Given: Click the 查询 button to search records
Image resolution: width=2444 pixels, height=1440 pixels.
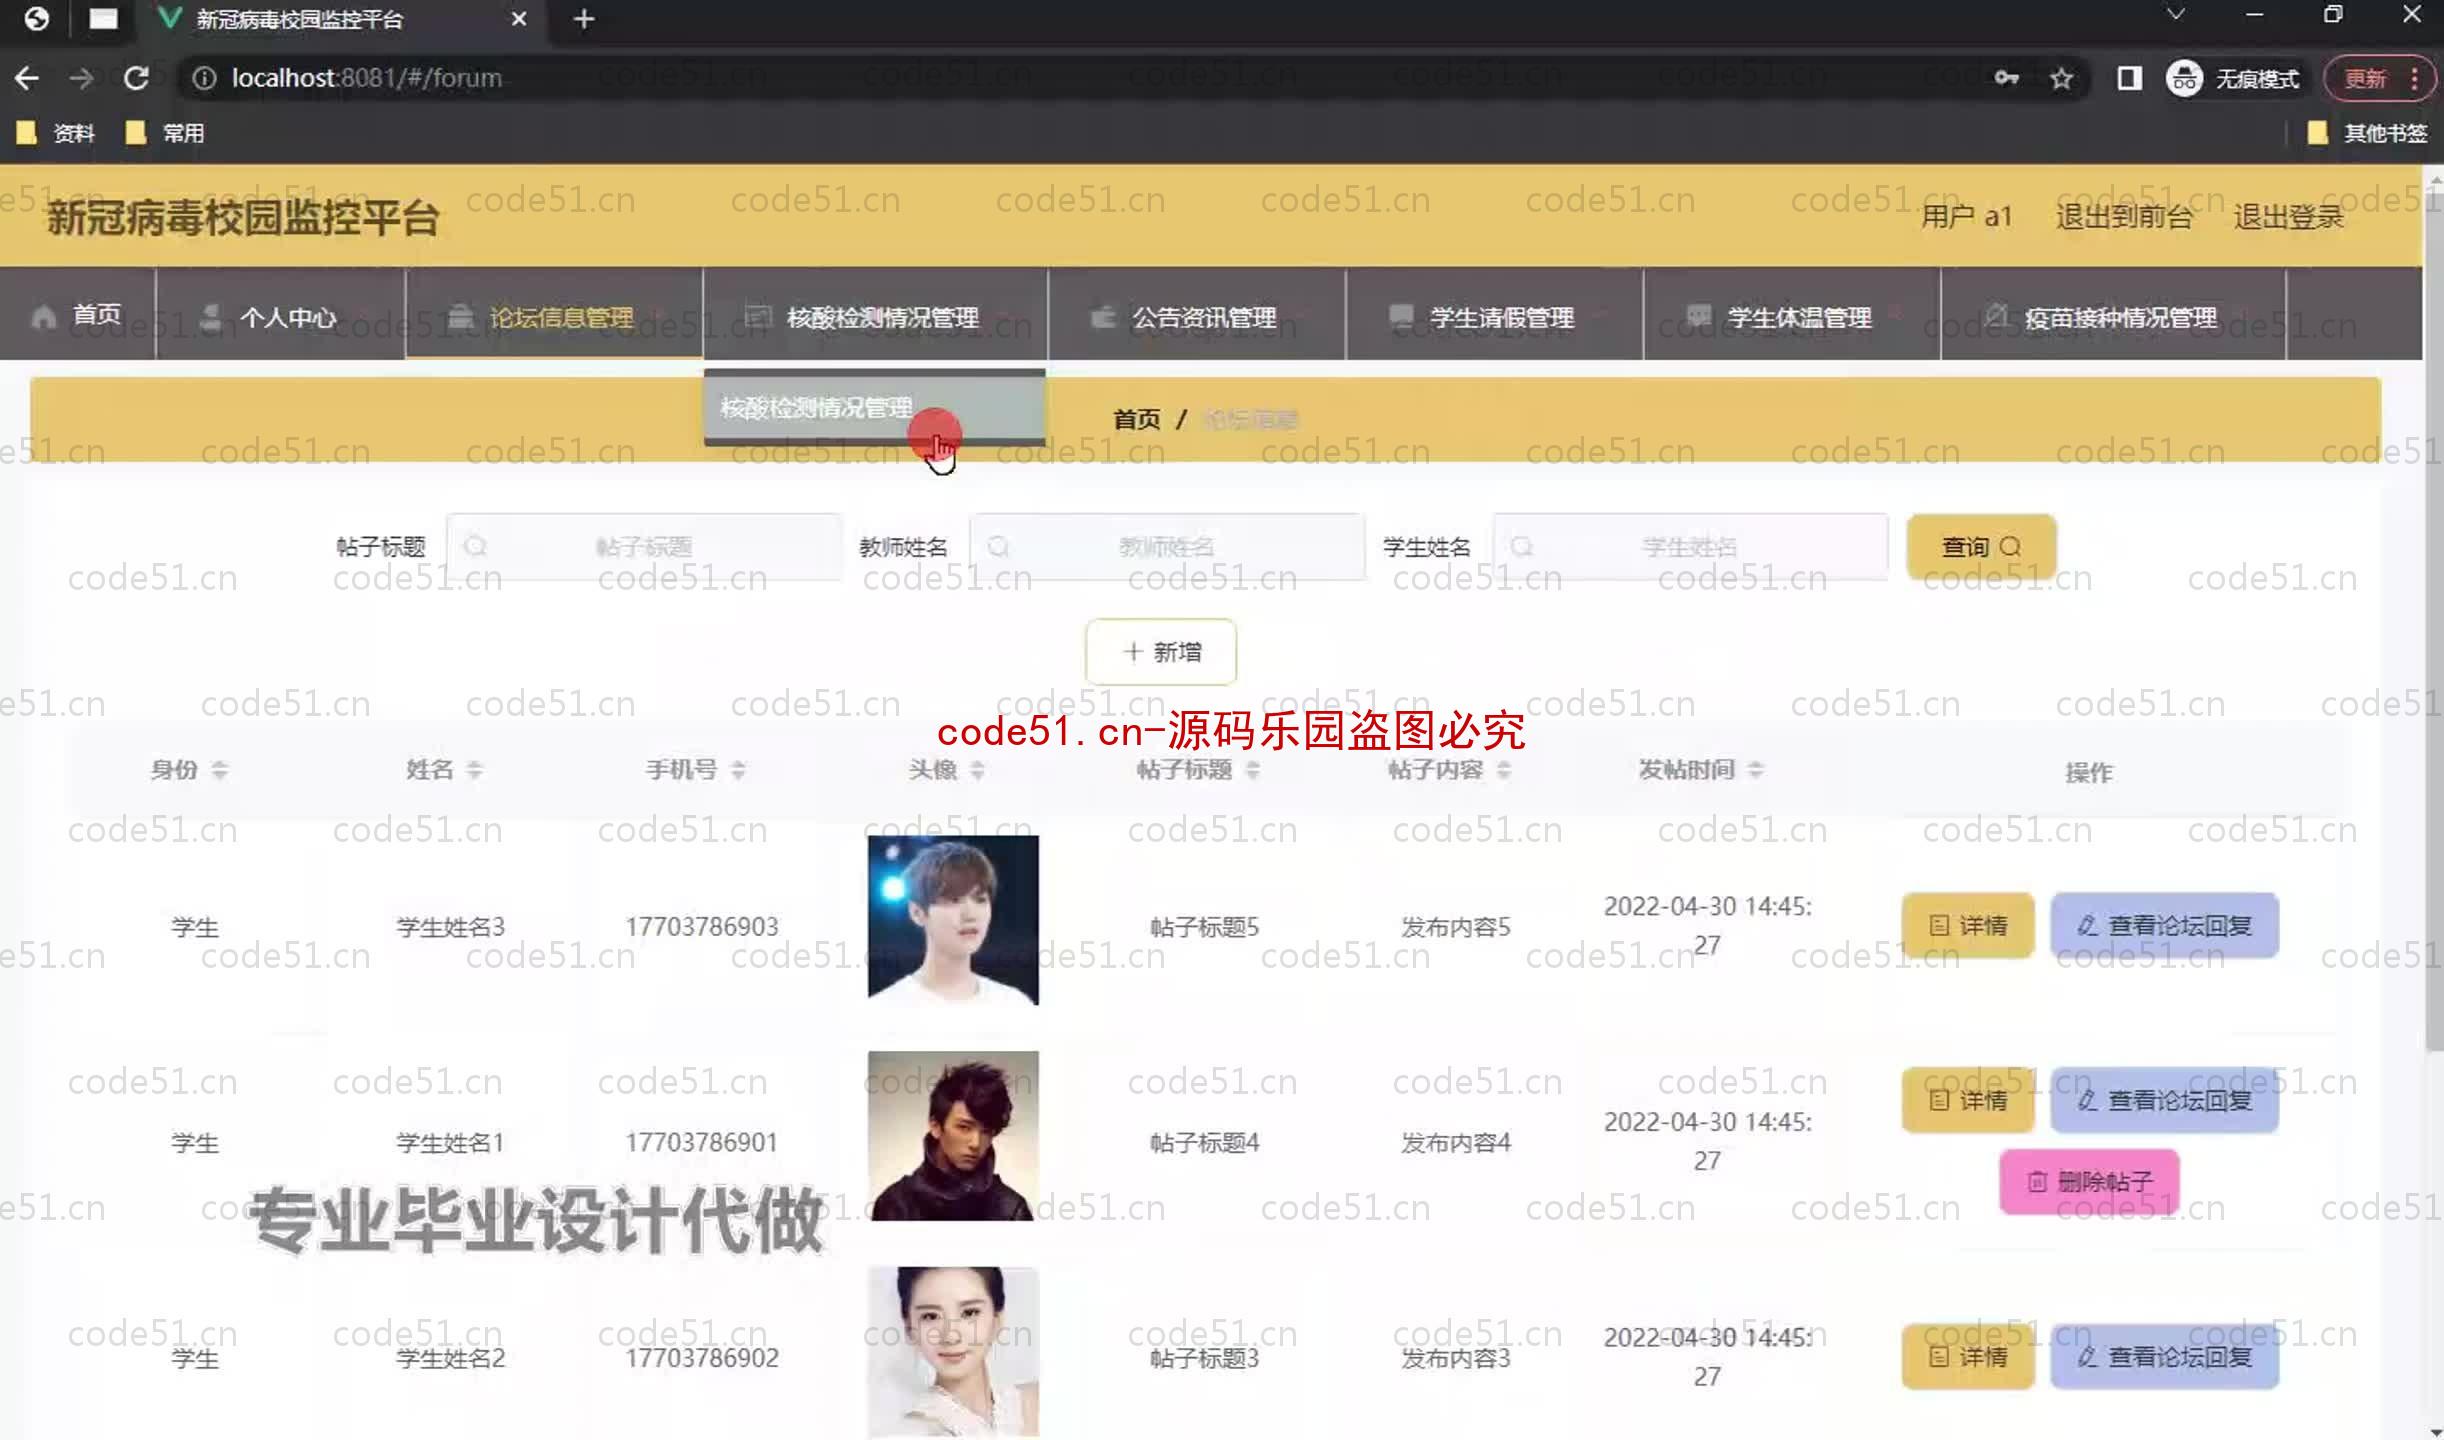Looking at the screenshot, I should tap(1980, 545).
